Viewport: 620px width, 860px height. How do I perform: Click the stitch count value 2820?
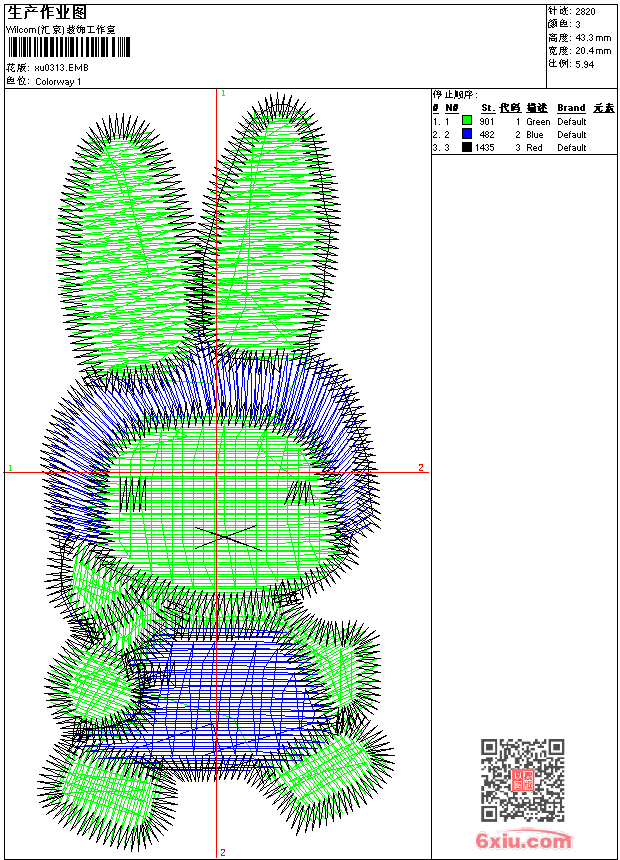[585, 12]
